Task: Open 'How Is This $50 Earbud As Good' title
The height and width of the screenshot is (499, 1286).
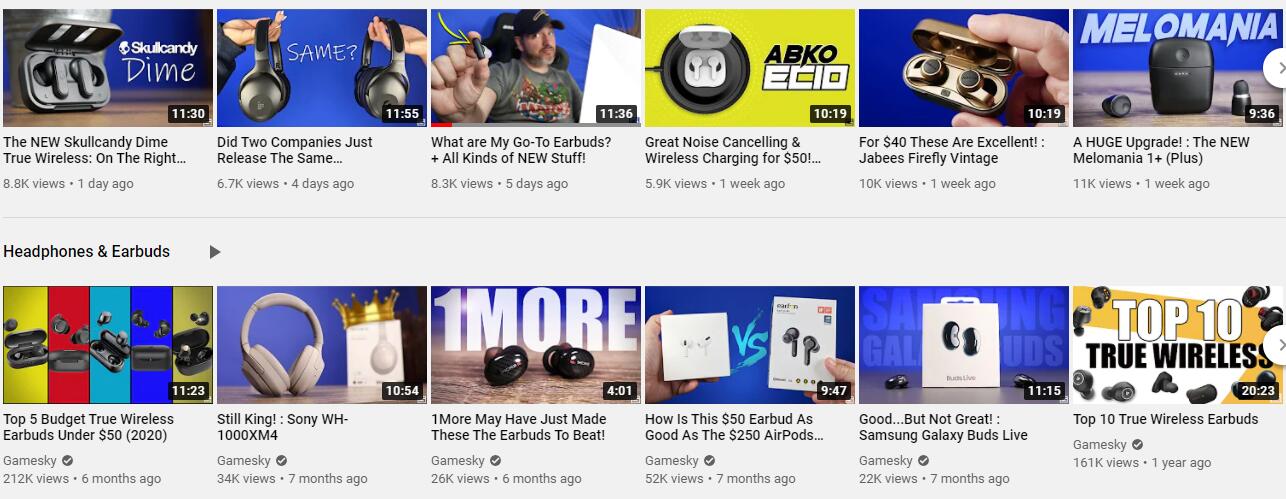Action: coord(734,427)
